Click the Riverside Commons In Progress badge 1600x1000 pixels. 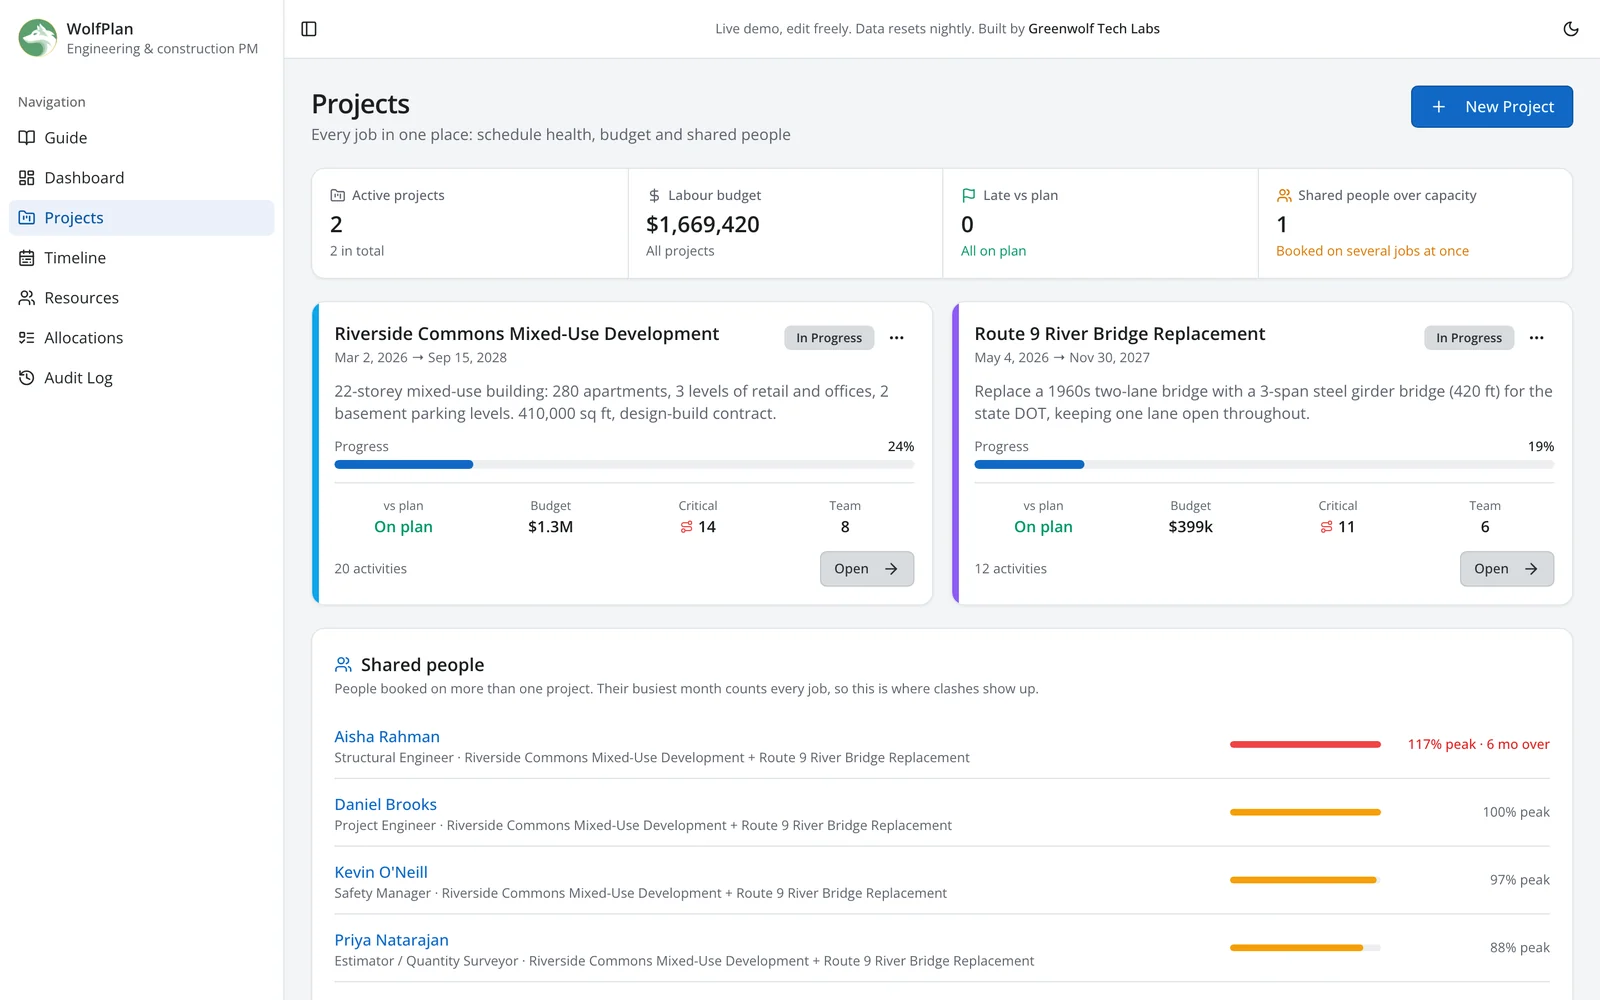click(829, 338)
